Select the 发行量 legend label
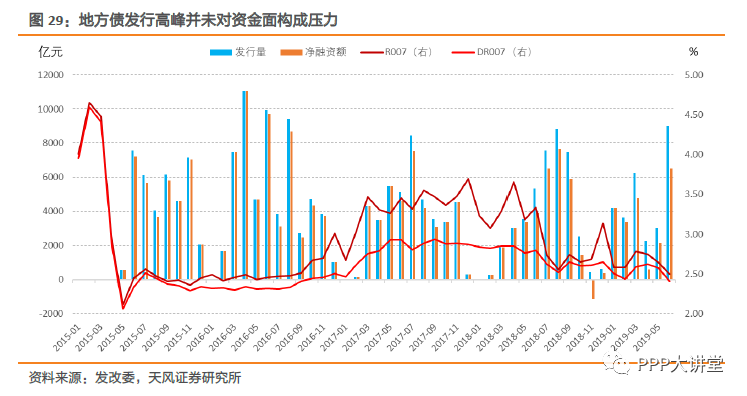Image resolution: width=747 pixels, height=396 pixels. click(250, 52)
